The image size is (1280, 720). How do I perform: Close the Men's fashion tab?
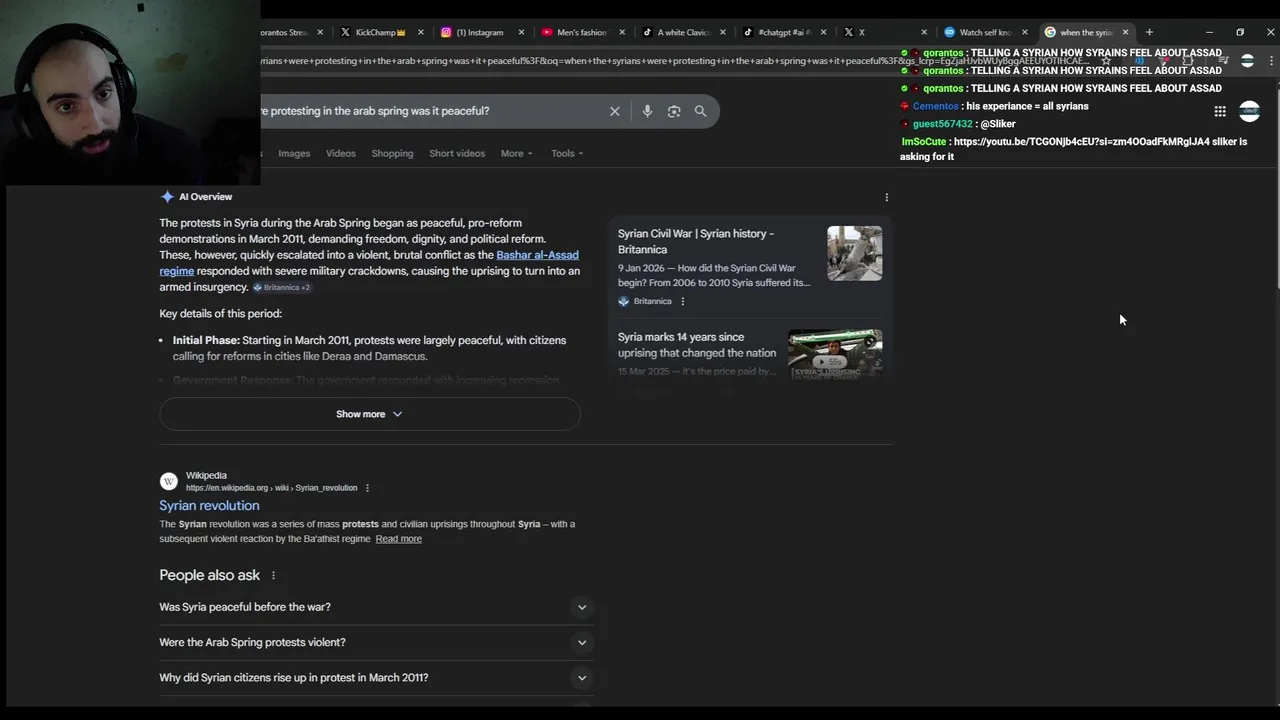622,32
